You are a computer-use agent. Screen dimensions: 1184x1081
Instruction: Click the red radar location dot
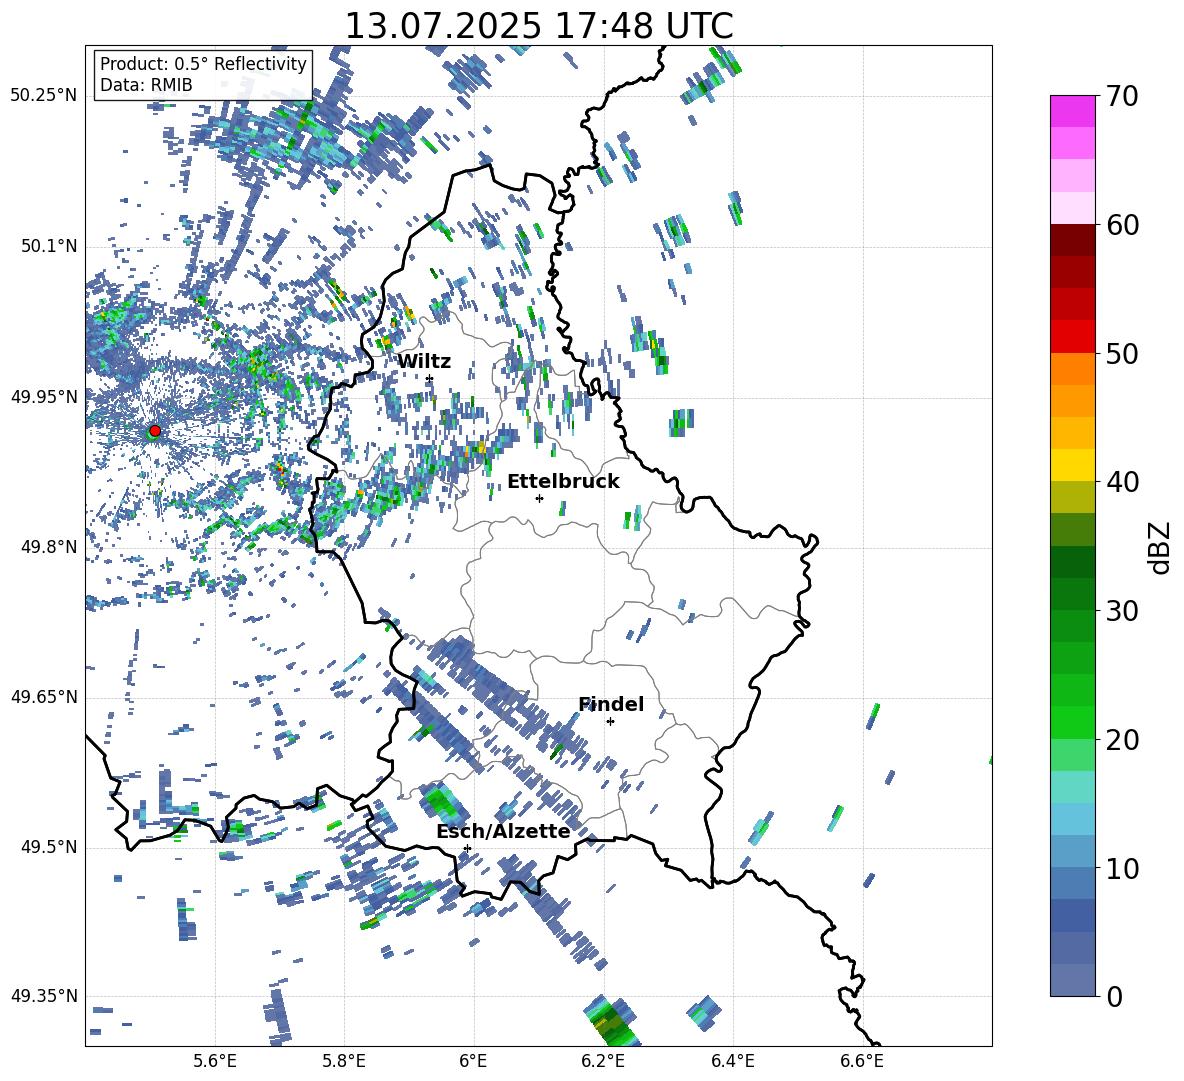(155, 430)
